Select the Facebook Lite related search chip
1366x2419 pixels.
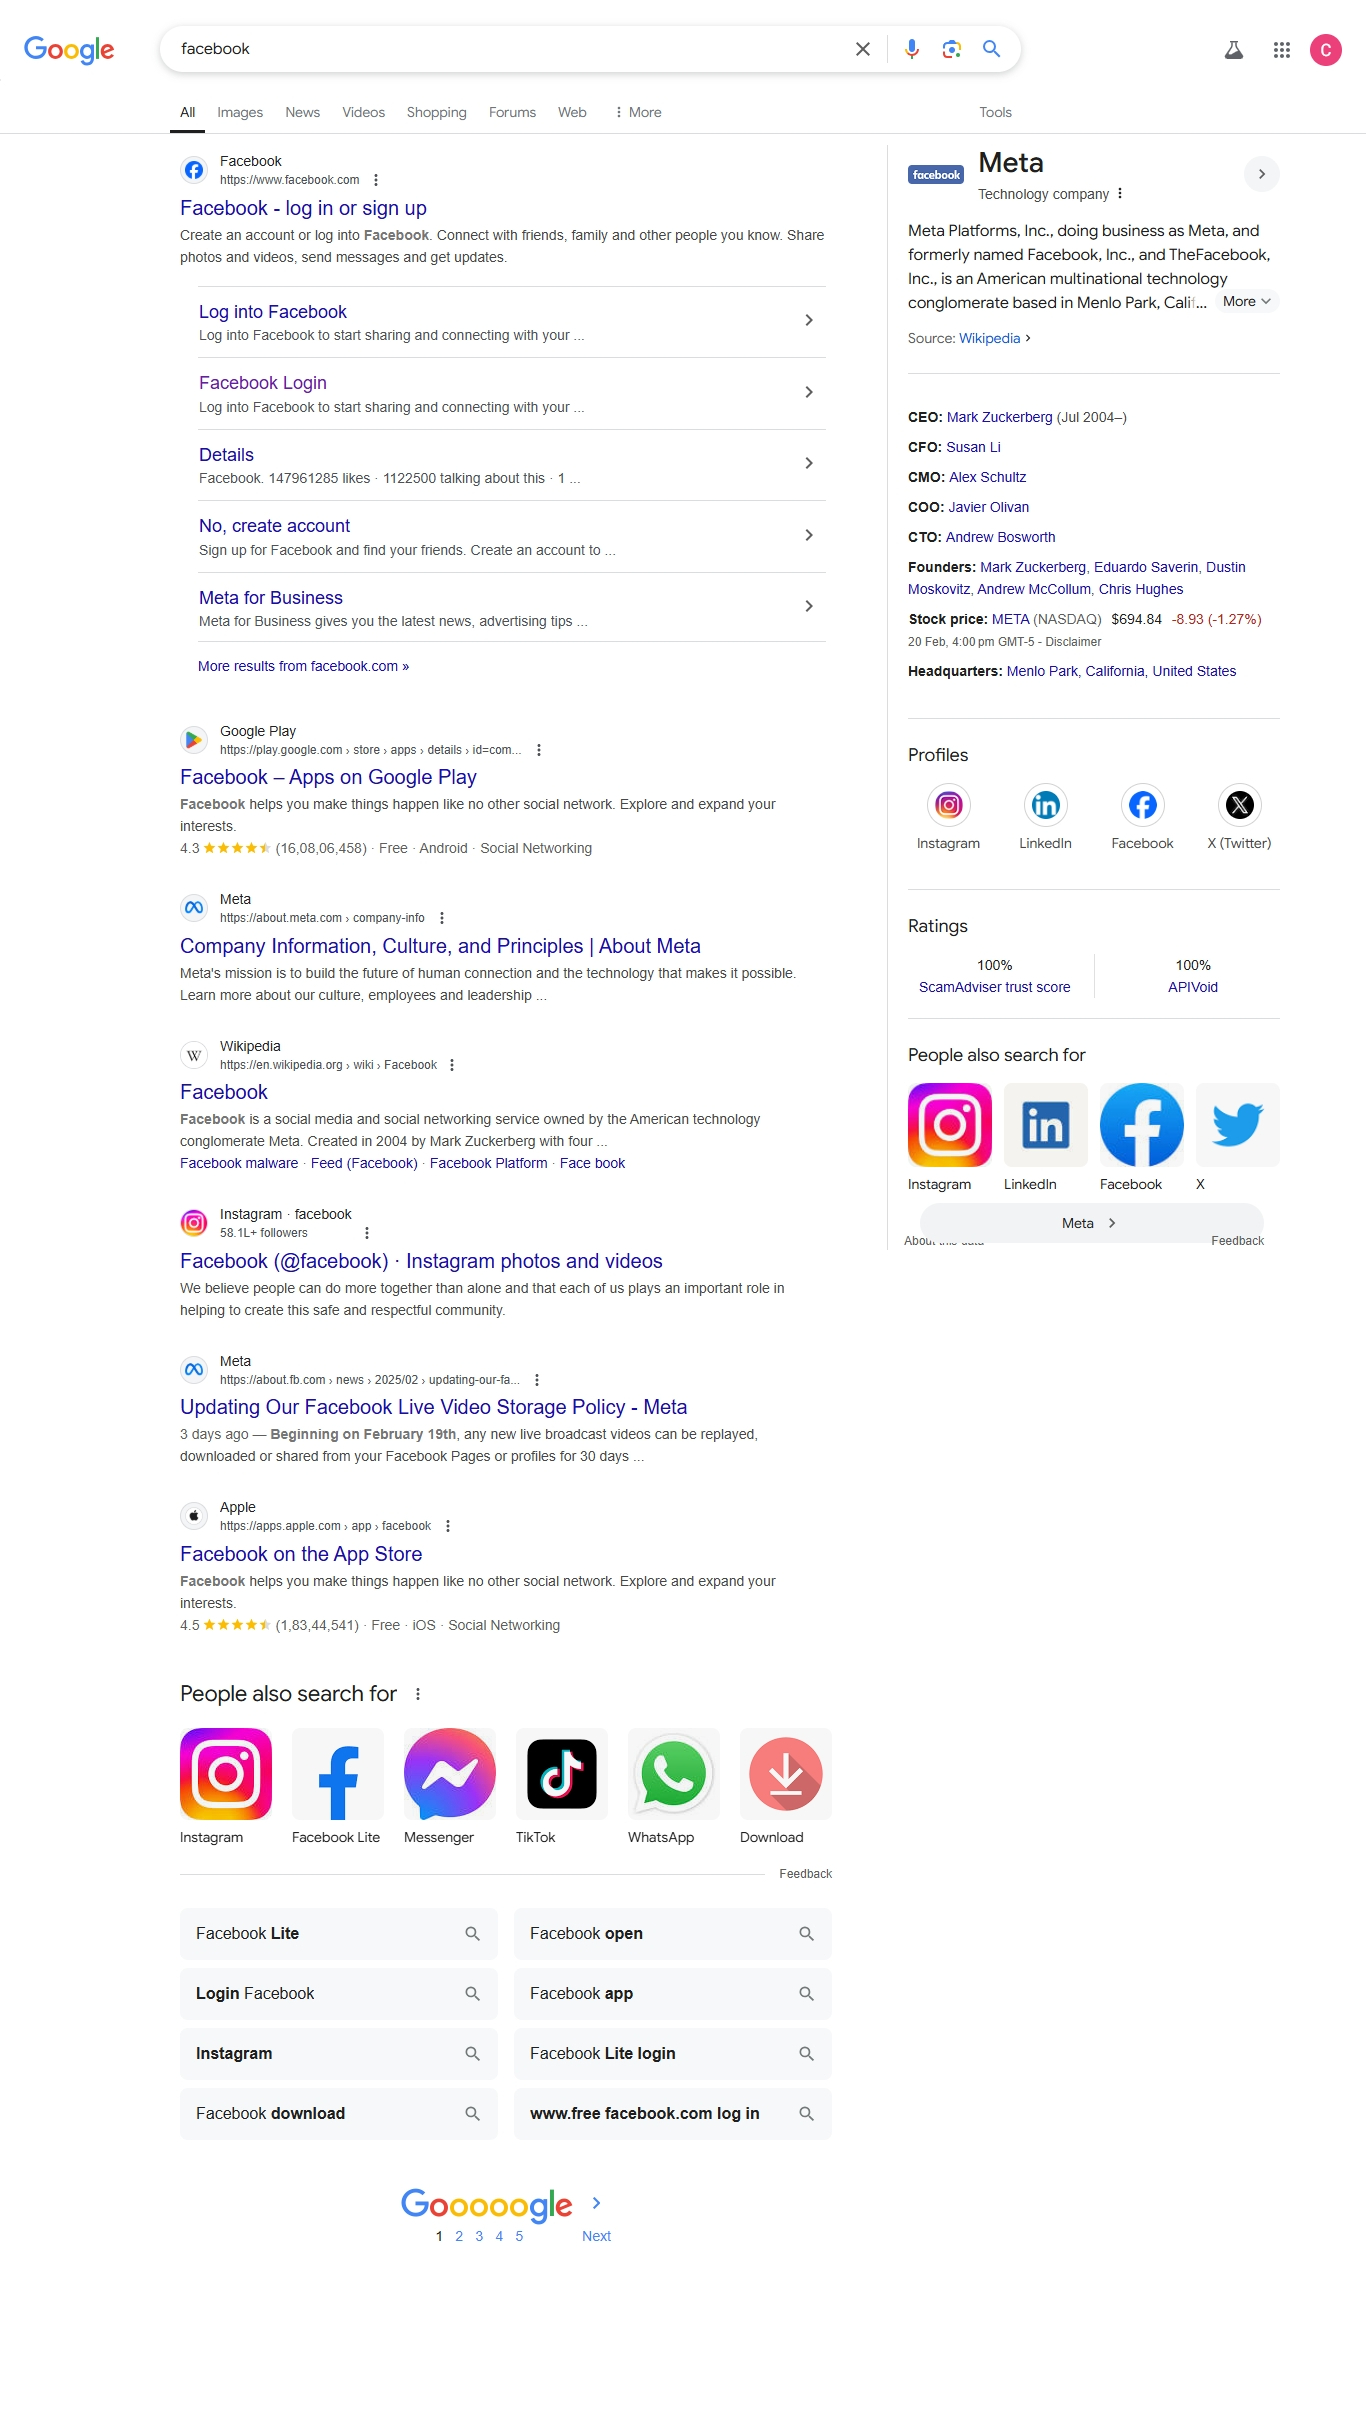pos(339,1934)
